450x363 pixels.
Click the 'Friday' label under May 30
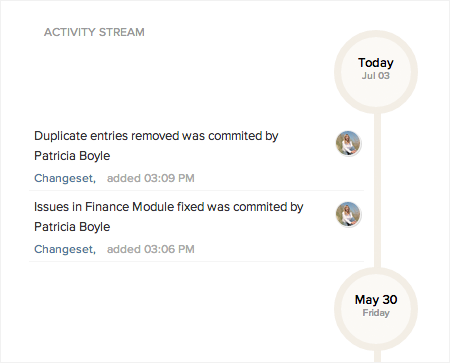point(376,313)
